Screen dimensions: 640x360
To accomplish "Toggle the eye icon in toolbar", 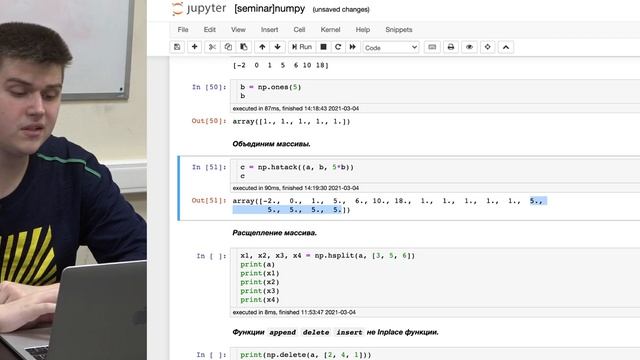I will (469, 47).
